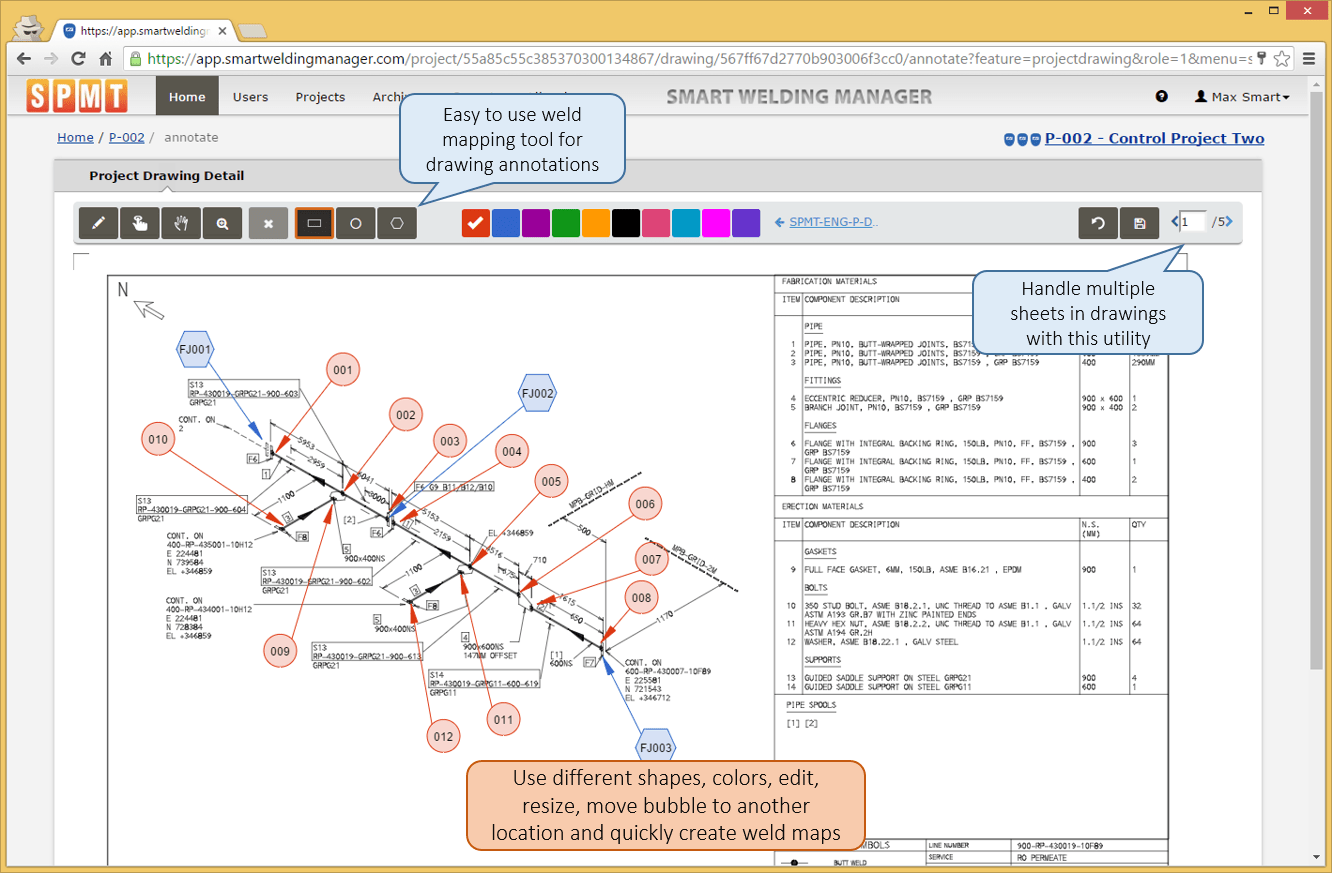The height and width of the screenshot is (873, 1332).
Task: Save annotations with the floppy disk button
Action: (1139, 224)
